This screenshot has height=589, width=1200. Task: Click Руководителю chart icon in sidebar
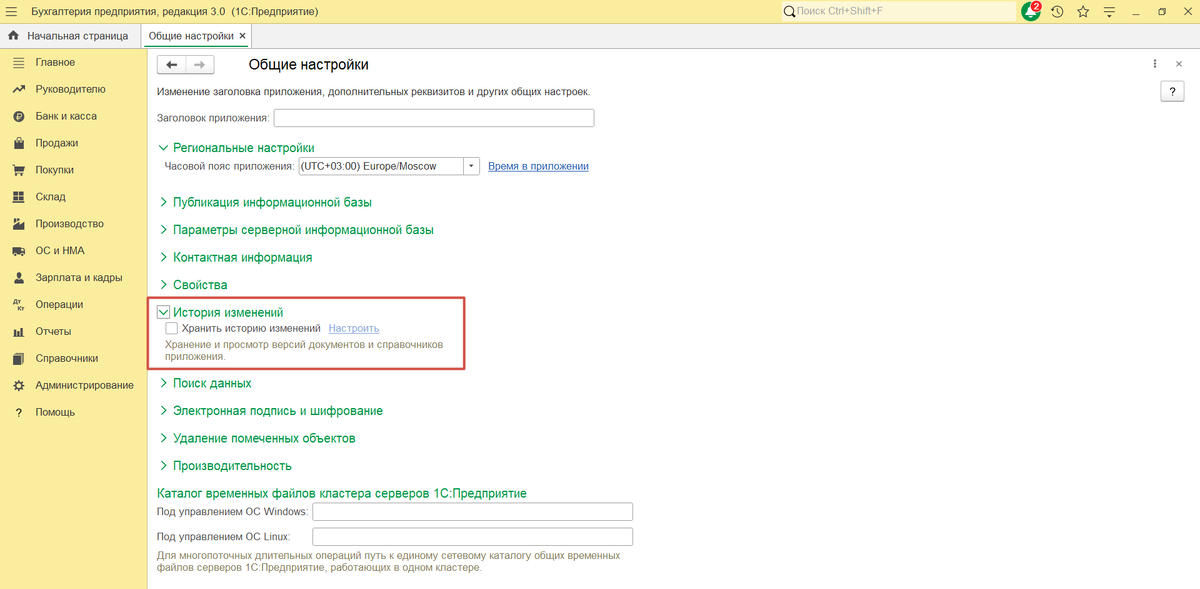(18, 89)
